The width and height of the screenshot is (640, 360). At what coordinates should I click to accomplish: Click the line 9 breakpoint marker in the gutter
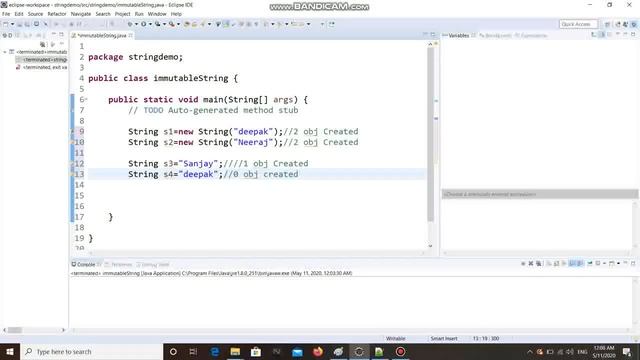(73, 131)
